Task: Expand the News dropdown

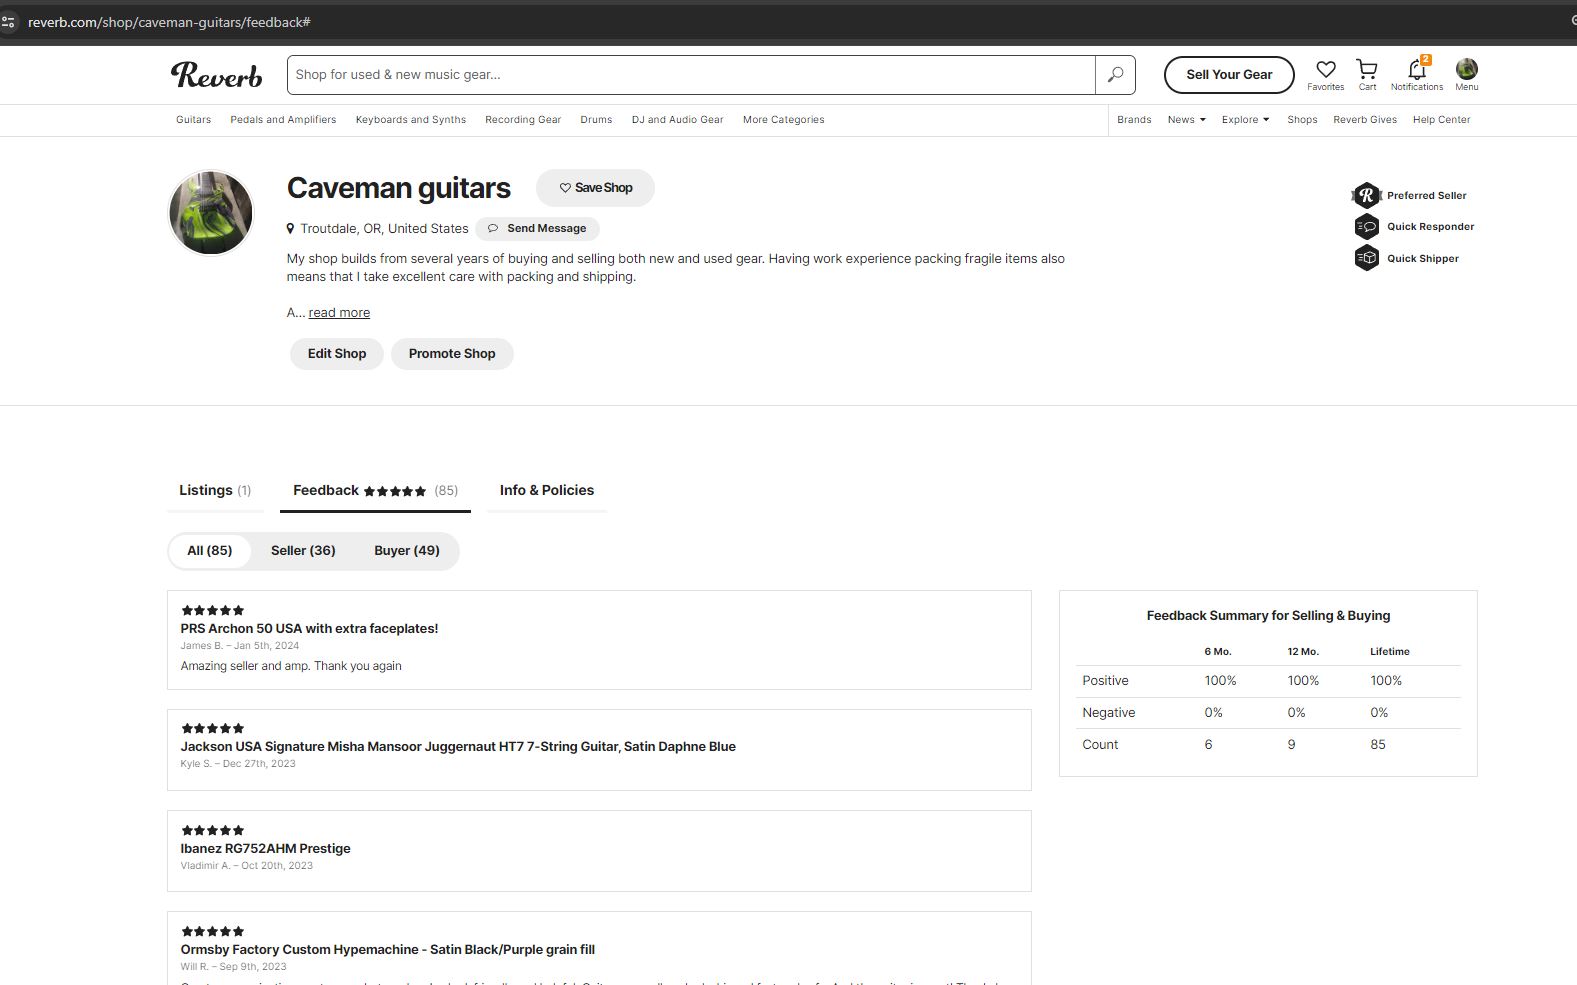Action: tap(1186, 120)
